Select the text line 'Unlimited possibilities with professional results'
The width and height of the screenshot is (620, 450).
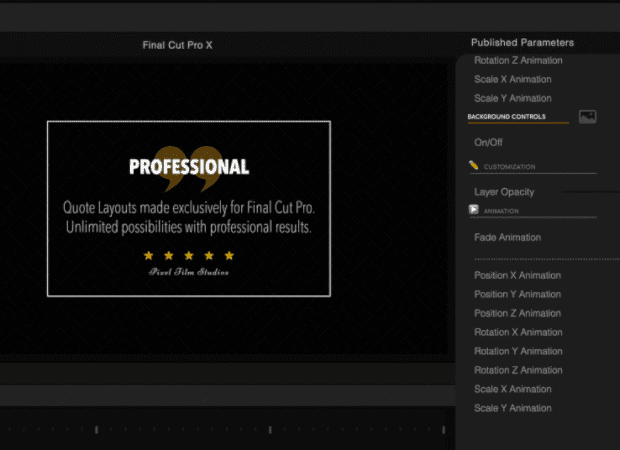[x=189, y=227]
